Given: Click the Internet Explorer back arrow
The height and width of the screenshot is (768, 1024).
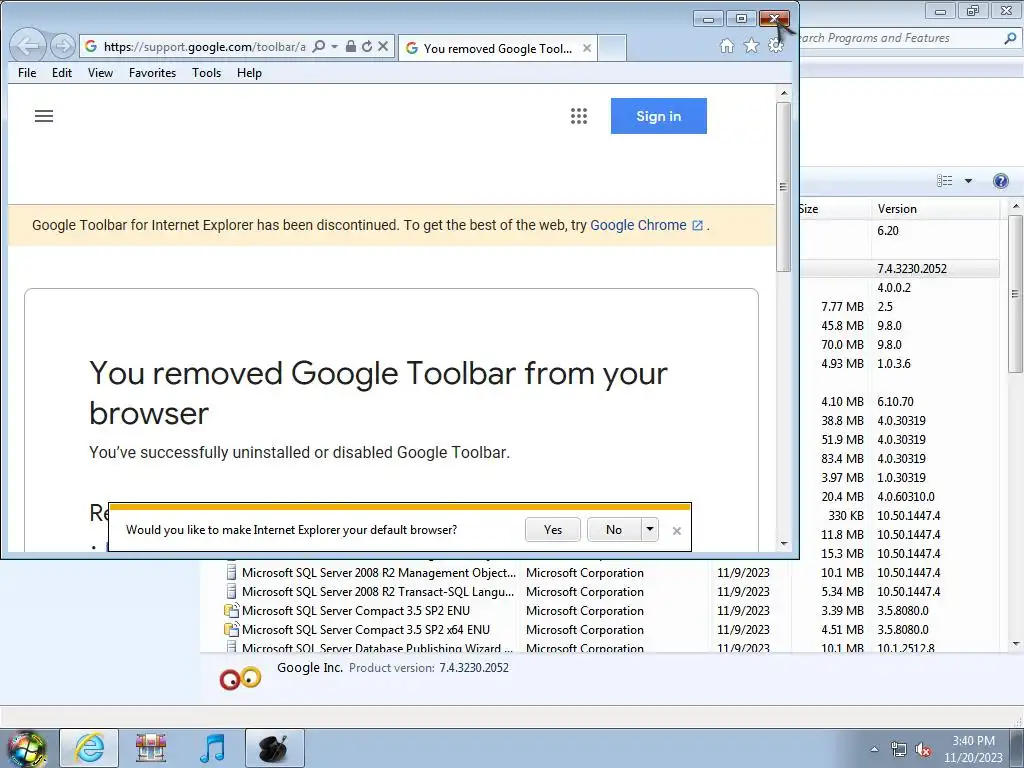Looking at the screenshot, I should click(27, 46).
